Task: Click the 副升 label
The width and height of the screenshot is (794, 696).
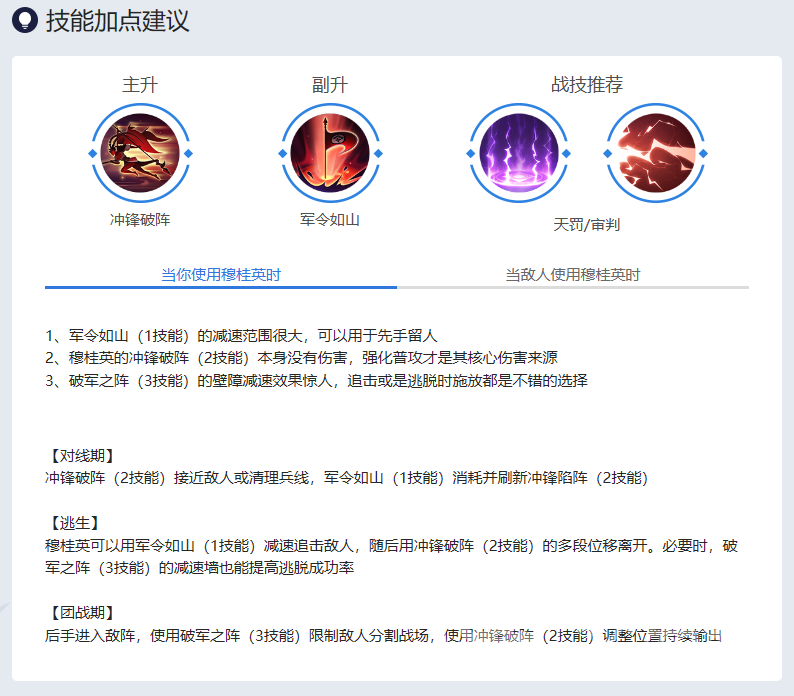Action: (x=330, y=85)
